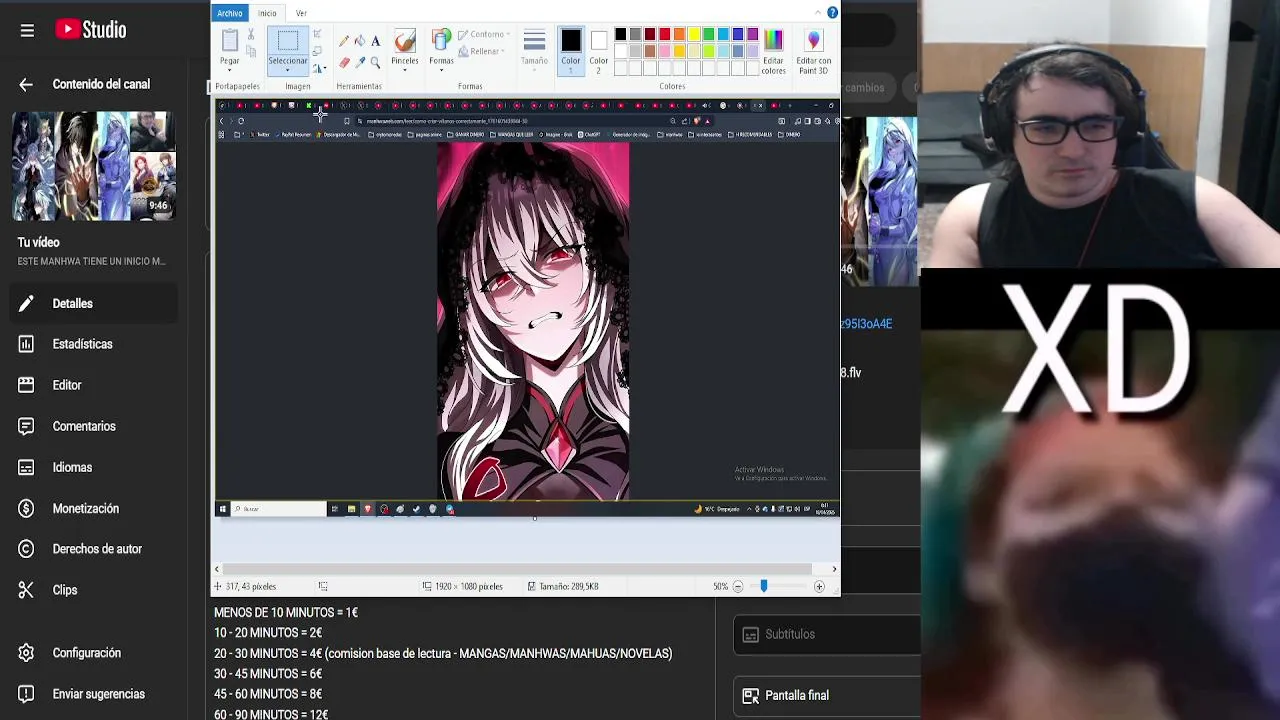The height and width of the screenshot is (720, 1280).
Task: Open Configuración settings
Action: 95,653
